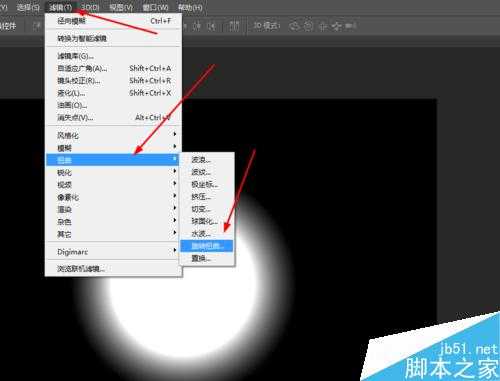Choose highlighted 旋转扭曲... twirl filter
The width and height of the screenshot is (500, 381).
click(207, 246)
